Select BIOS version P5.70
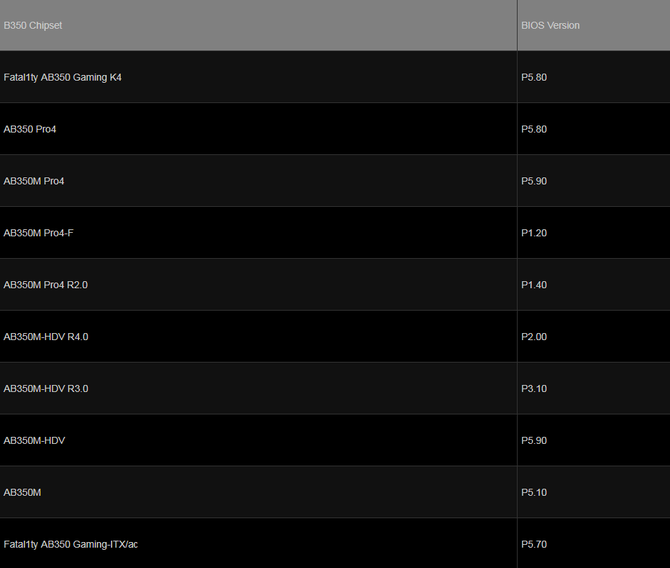This screenshot has width=670, height=568. [534, 544]
